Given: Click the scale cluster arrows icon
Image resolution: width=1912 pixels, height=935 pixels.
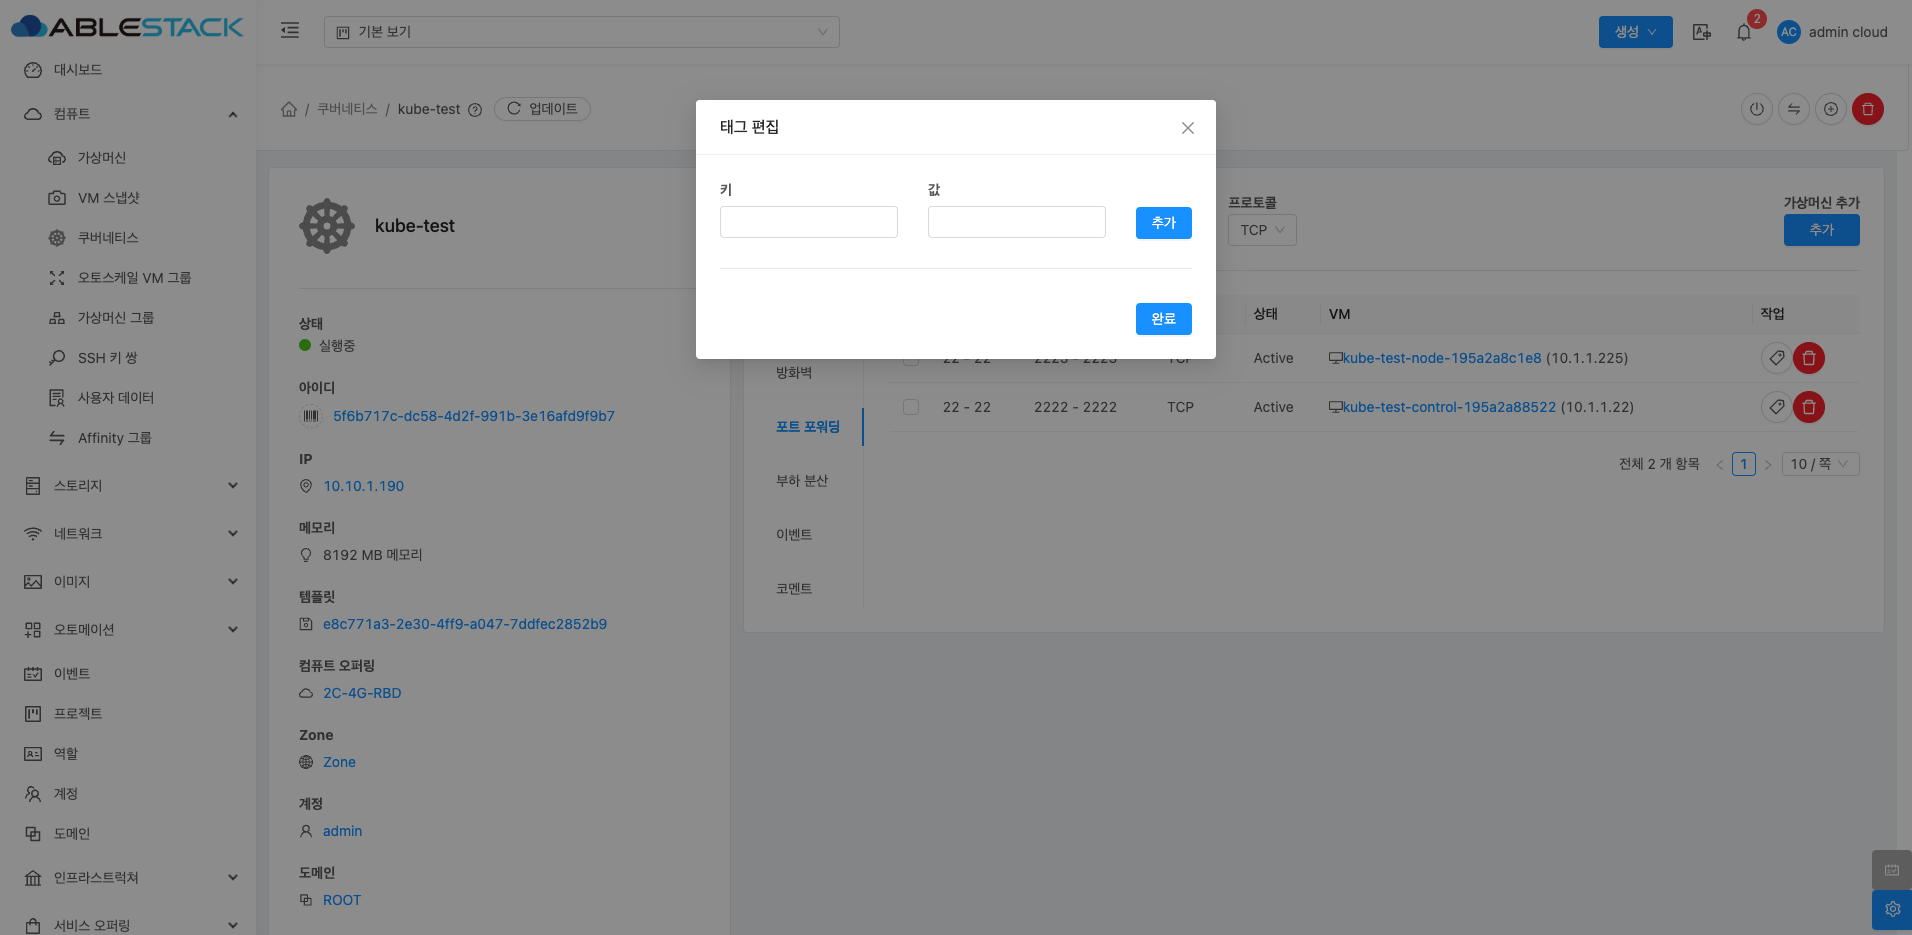Looking at the screenshot, I should (1794, 109).
